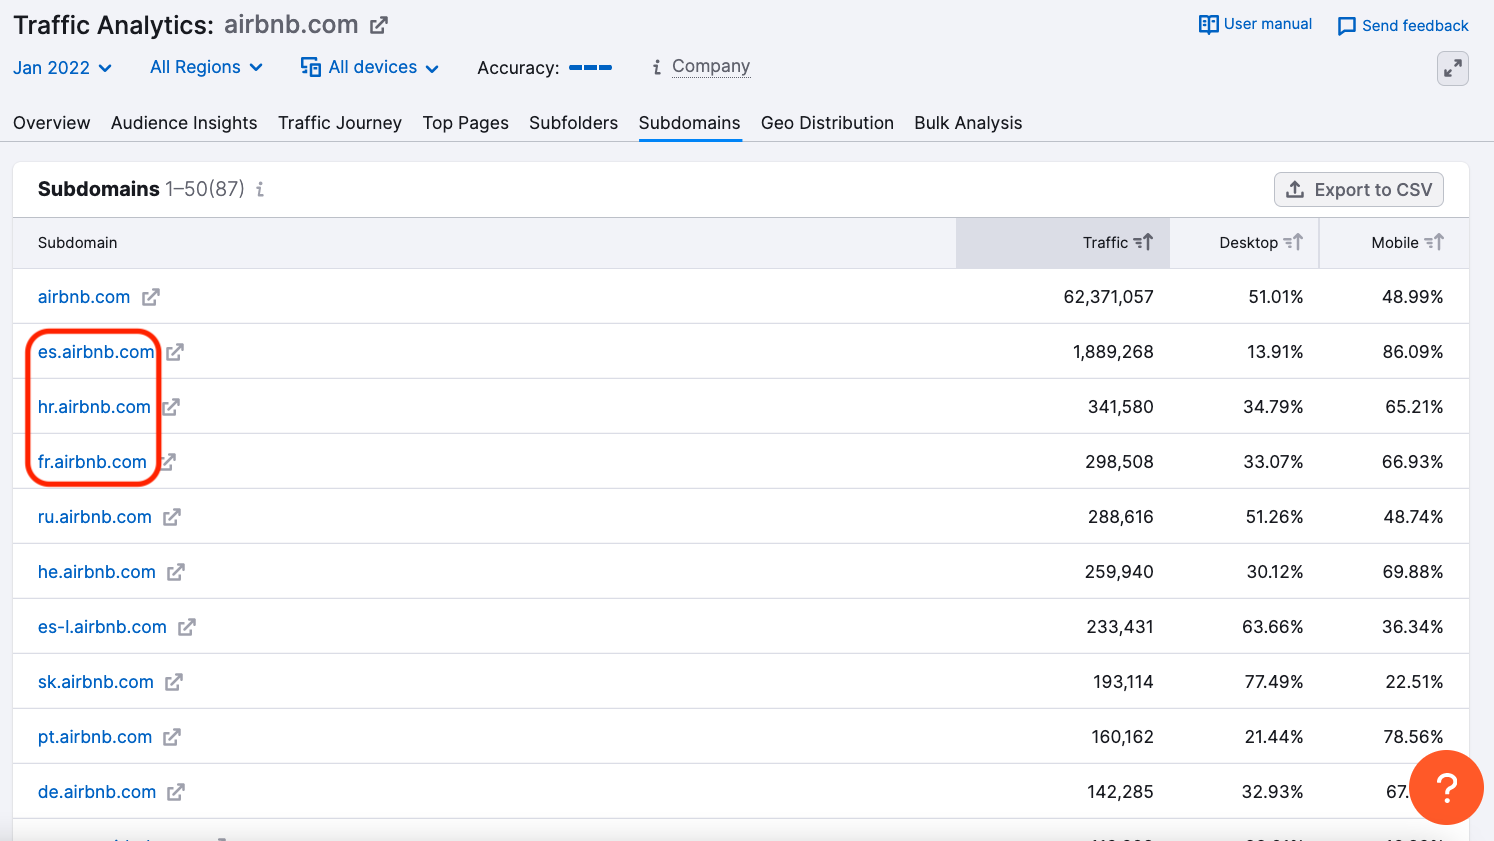The height and width of the screenshot is (841, 1494).
Task: Open the User manual link
Action: click(x=1255, y=24)
